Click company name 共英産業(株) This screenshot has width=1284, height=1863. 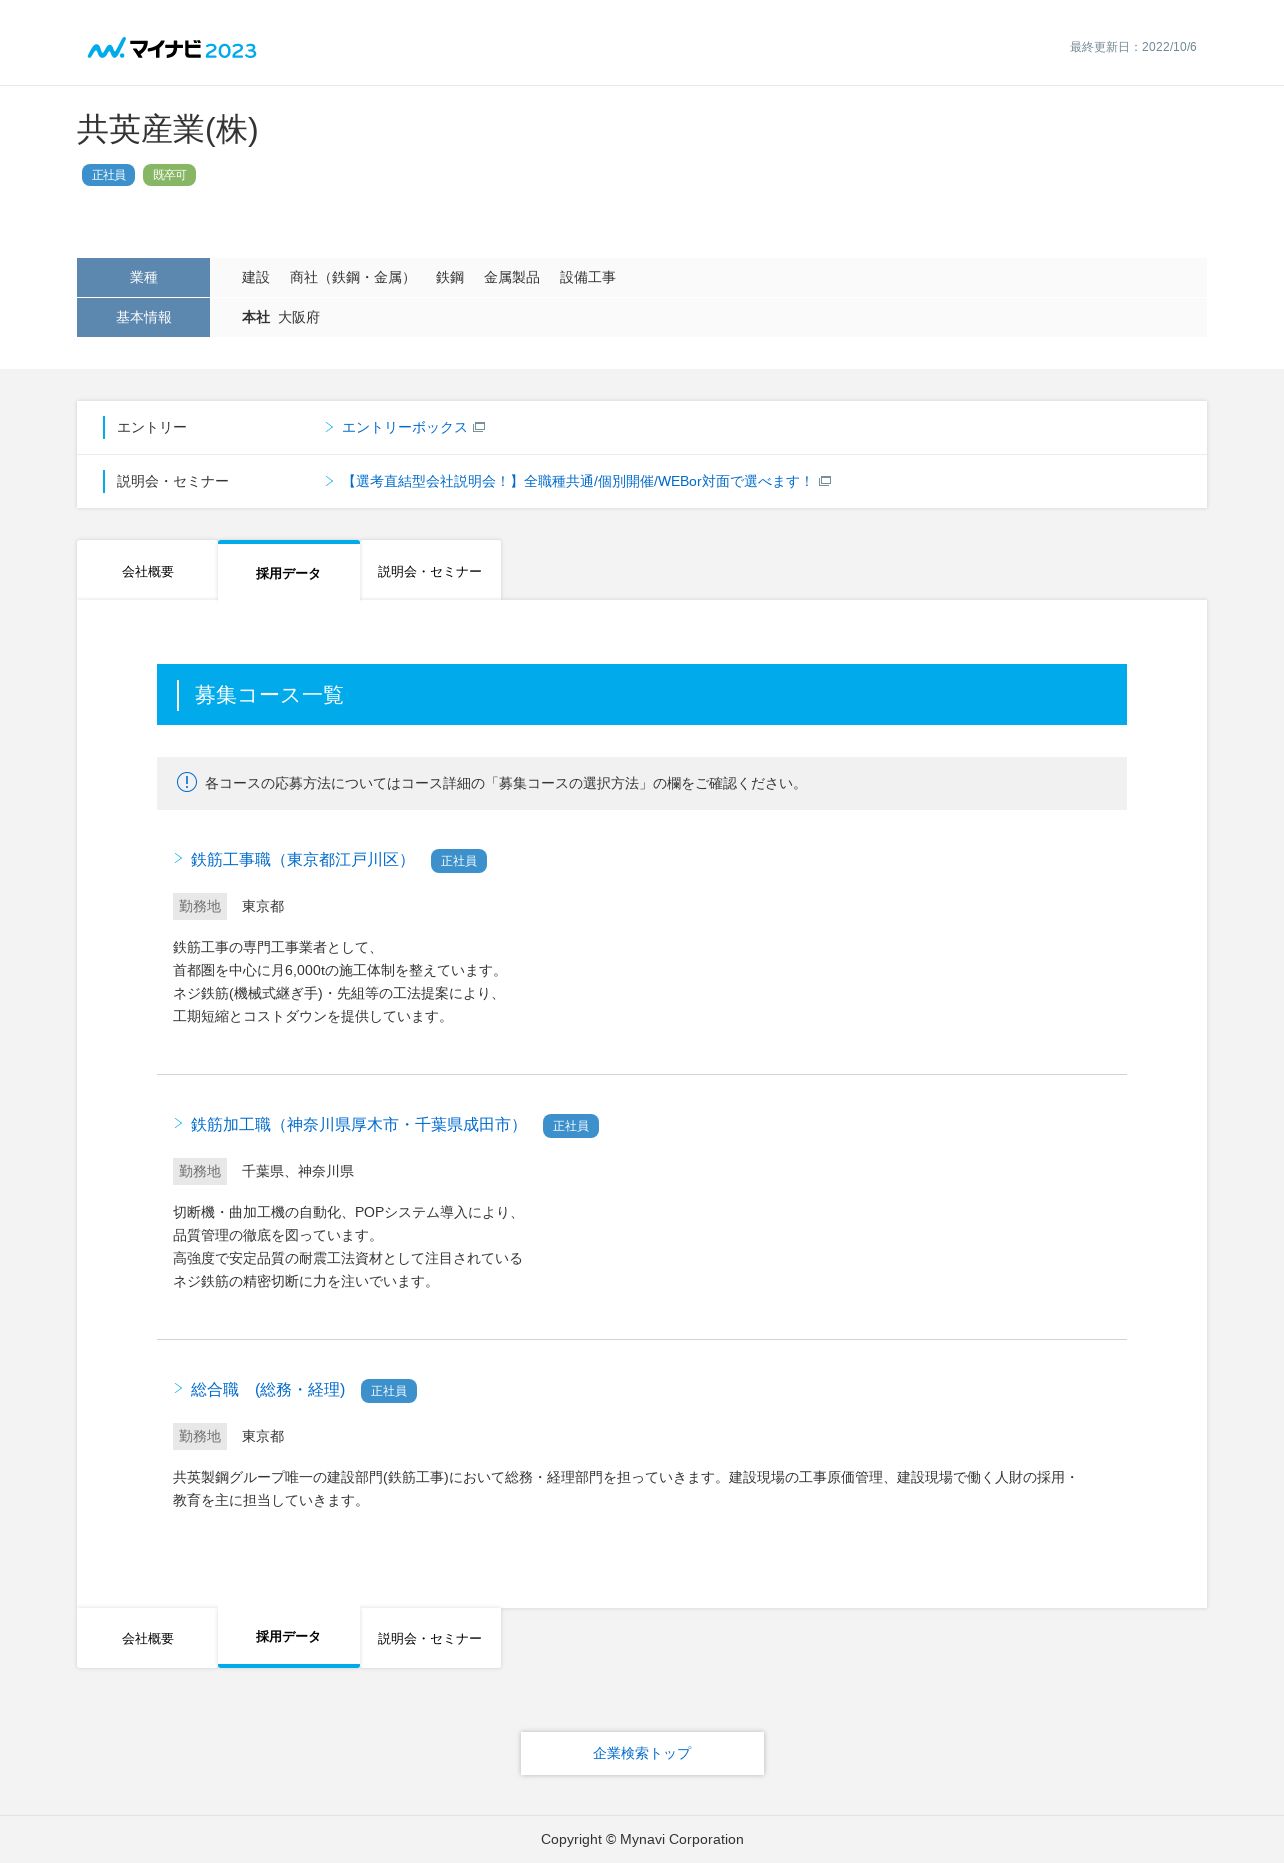coord(168,130)
